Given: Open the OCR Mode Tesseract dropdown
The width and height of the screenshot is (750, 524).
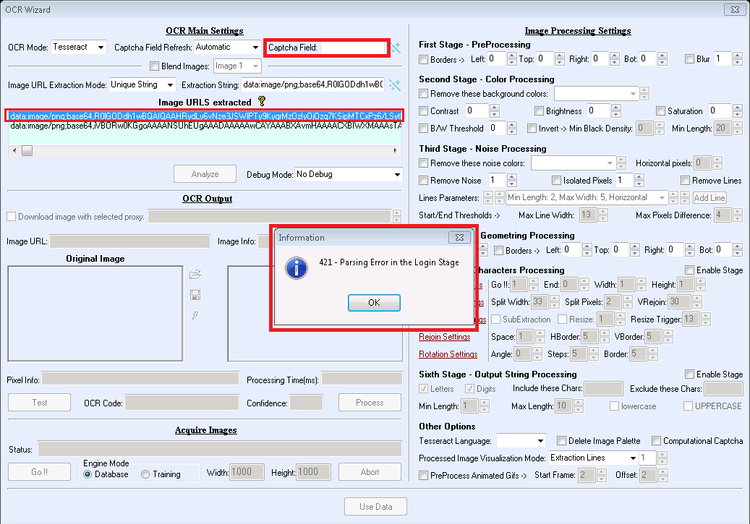Looking at the screenshot, I should (100, 47).
